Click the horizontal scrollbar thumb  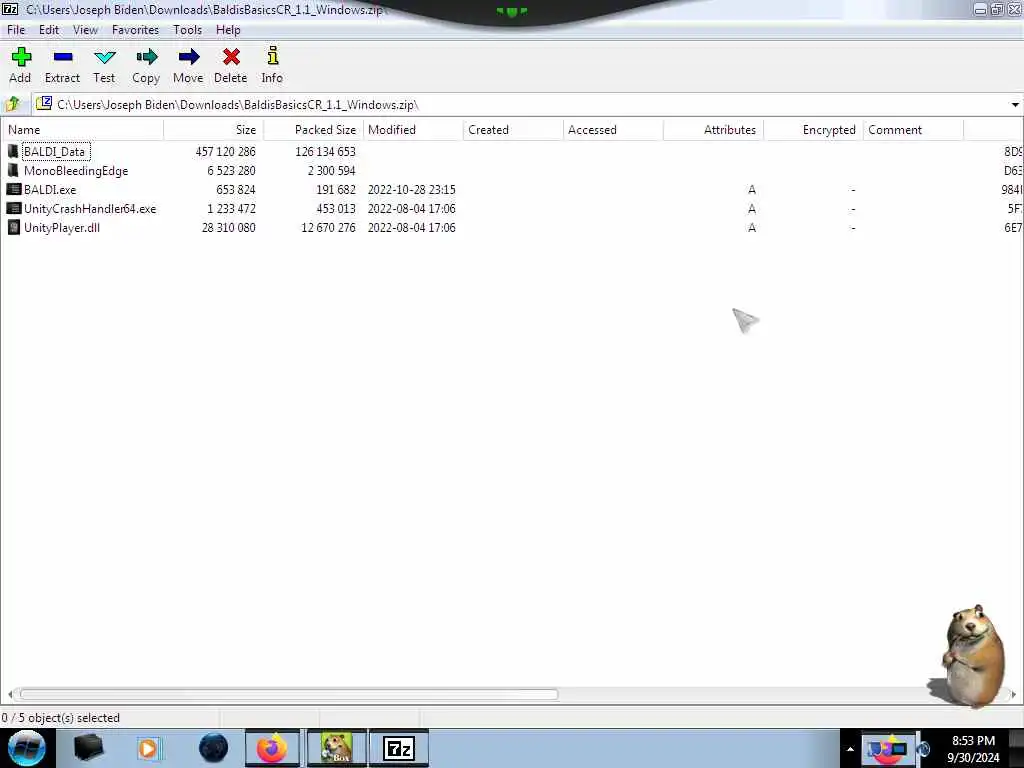(289, 694)
